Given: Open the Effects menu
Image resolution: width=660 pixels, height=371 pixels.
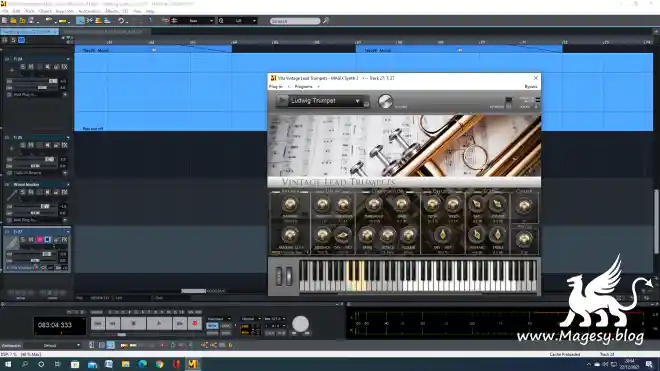Looking at the screenshot, I should click(112, 11).
